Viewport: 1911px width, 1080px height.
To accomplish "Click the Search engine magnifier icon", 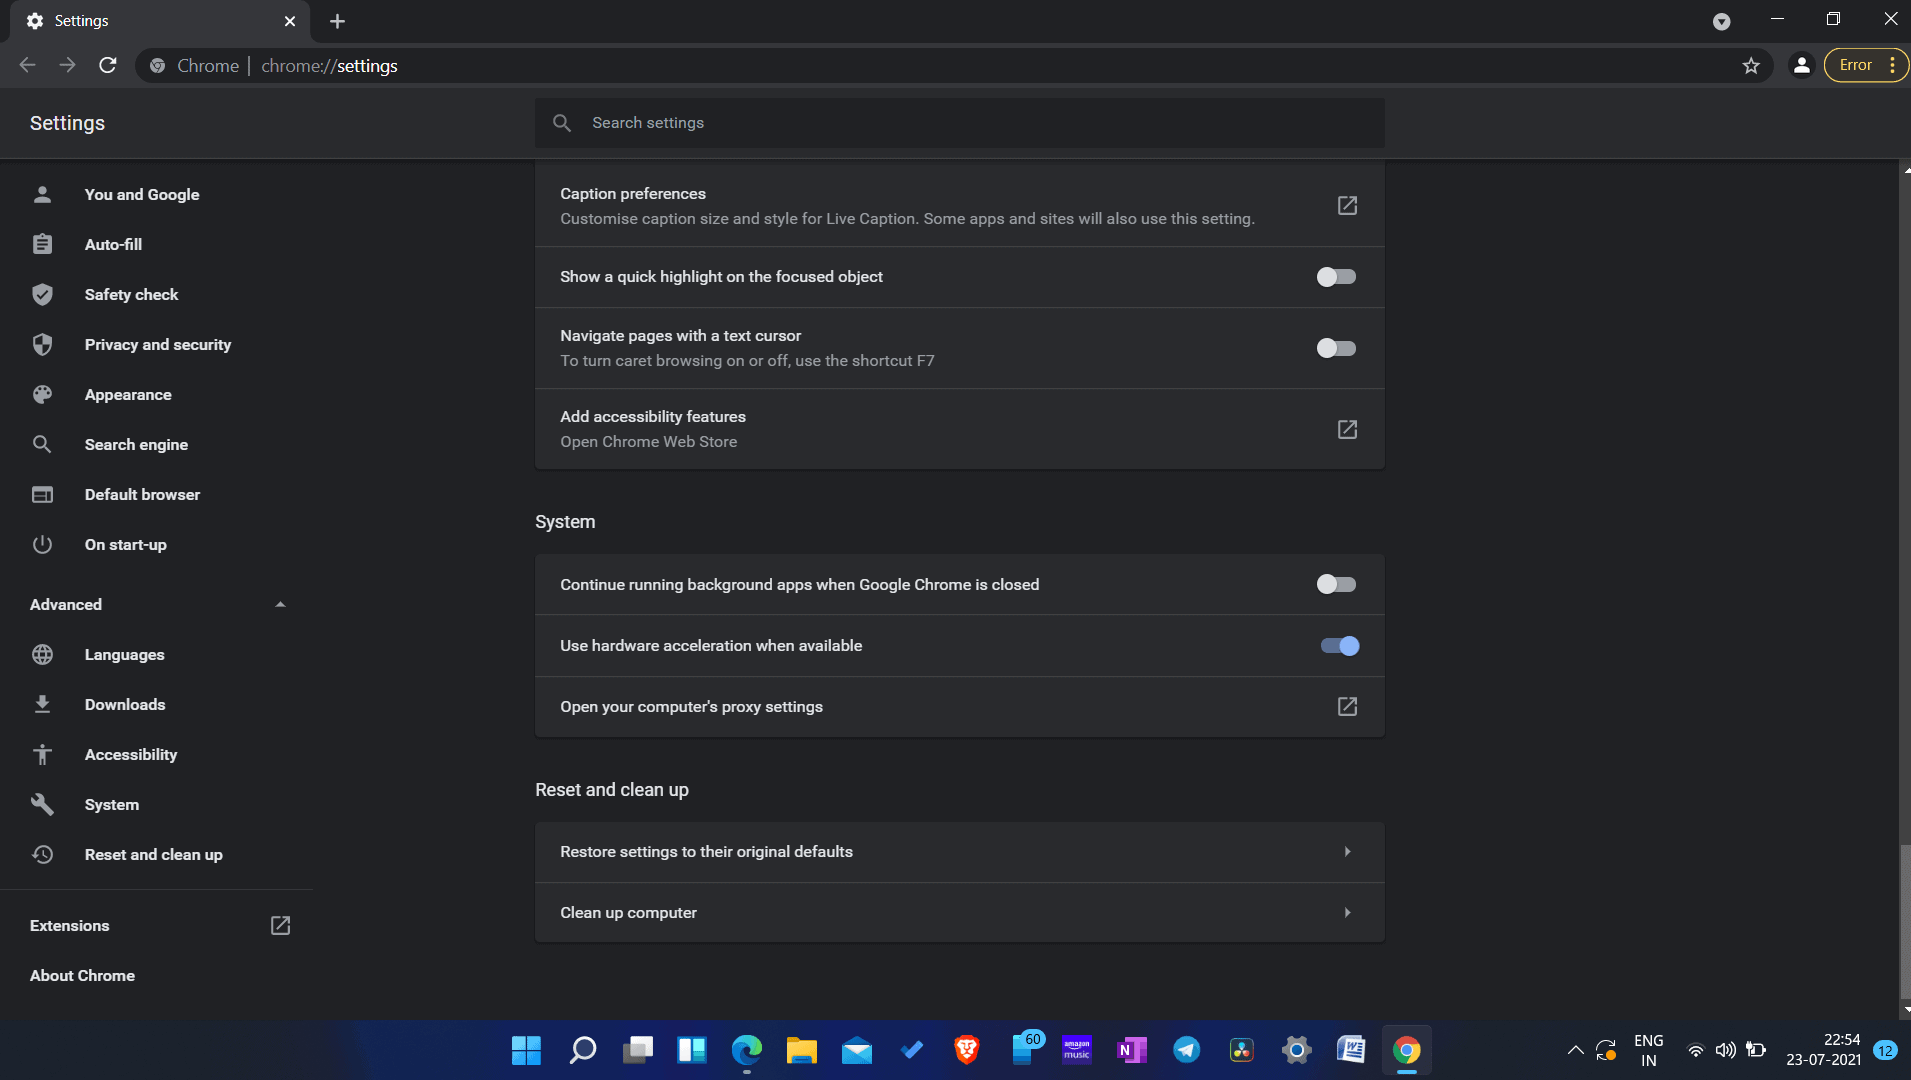I will click(x=42, y=444).
